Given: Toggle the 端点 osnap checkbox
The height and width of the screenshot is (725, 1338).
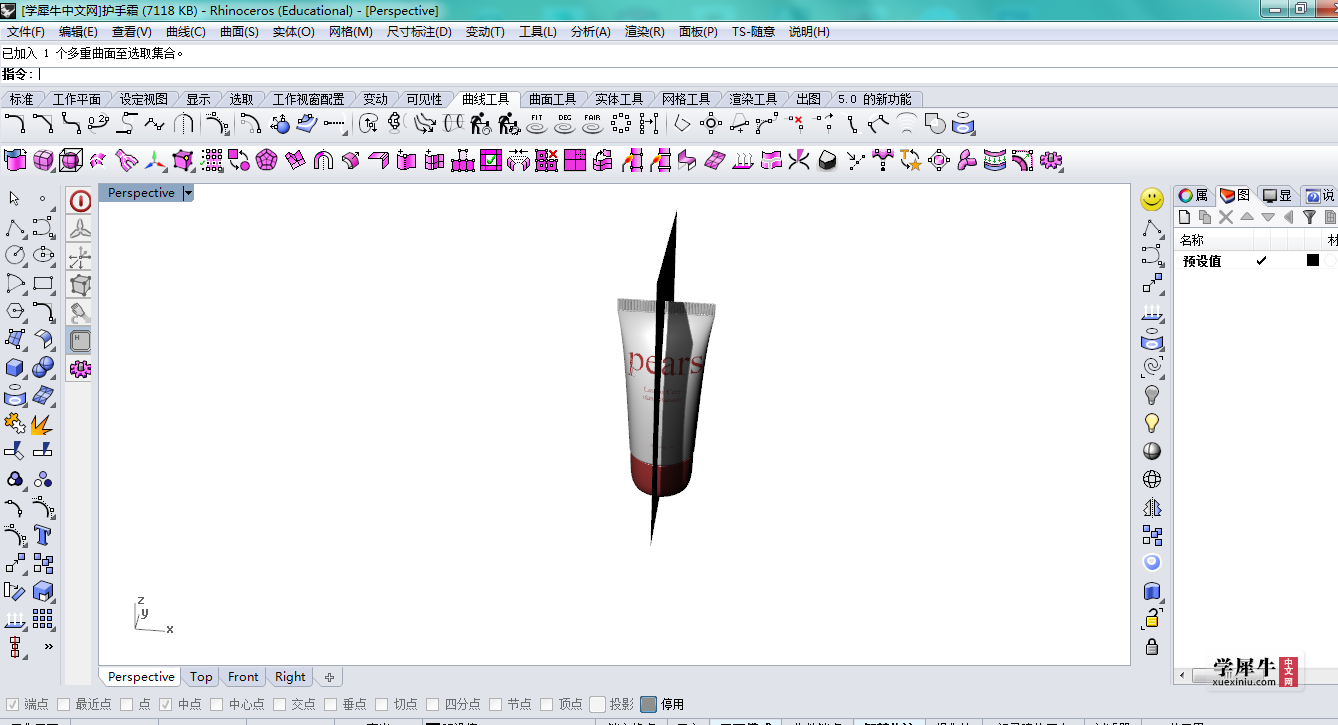Looking at the screenshot, I should pyautogui.click(x=12, y=704).
